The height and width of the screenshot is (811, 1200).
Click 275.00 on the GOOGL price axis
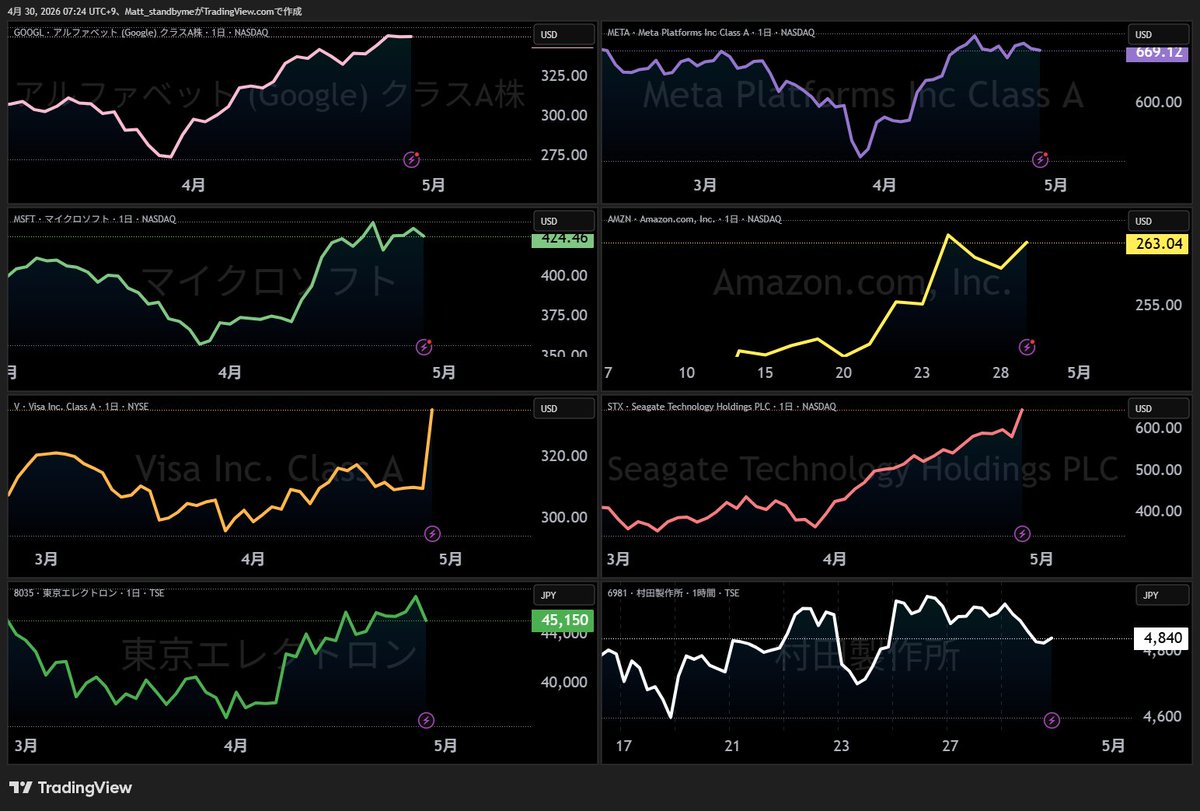point(562,155)
